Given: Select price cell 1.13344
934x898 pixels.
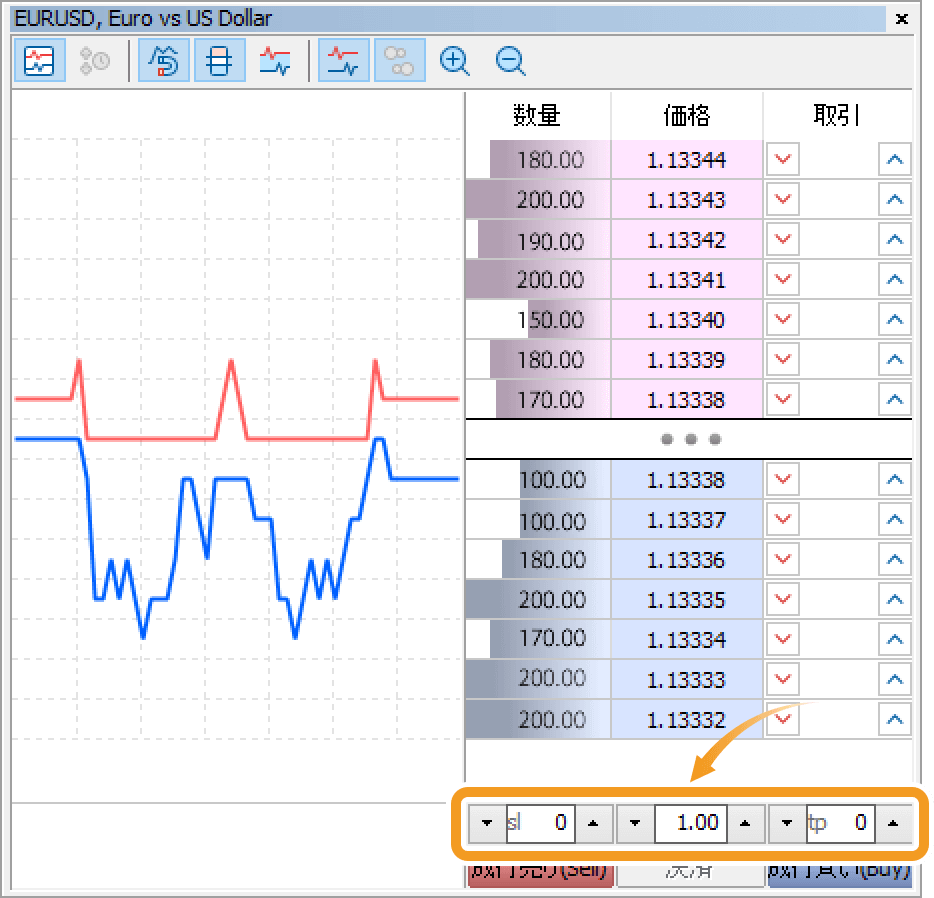Looking at the screenshot, I should (687, 160).
